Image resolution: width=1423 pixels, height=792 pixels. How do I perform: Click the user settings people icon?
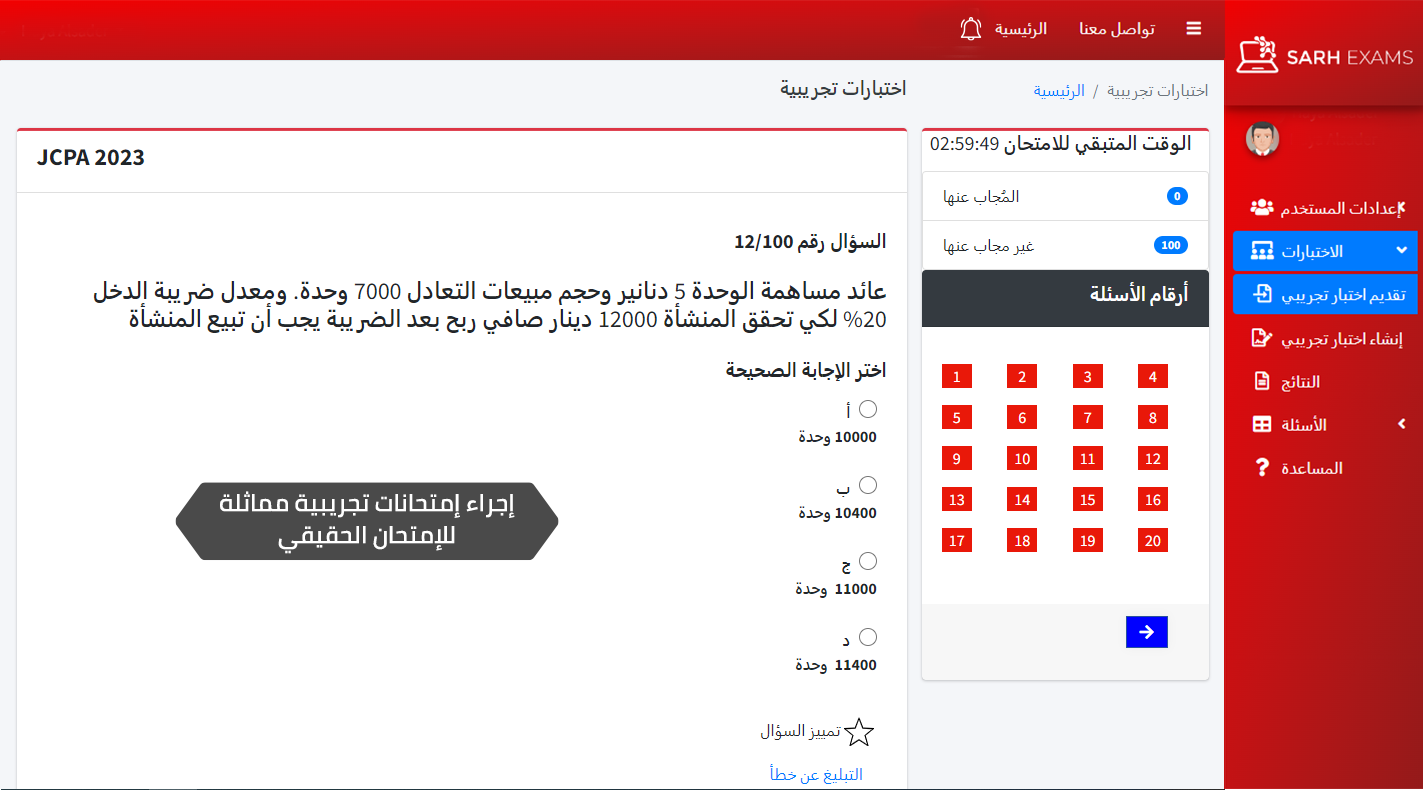(1262, 208)
